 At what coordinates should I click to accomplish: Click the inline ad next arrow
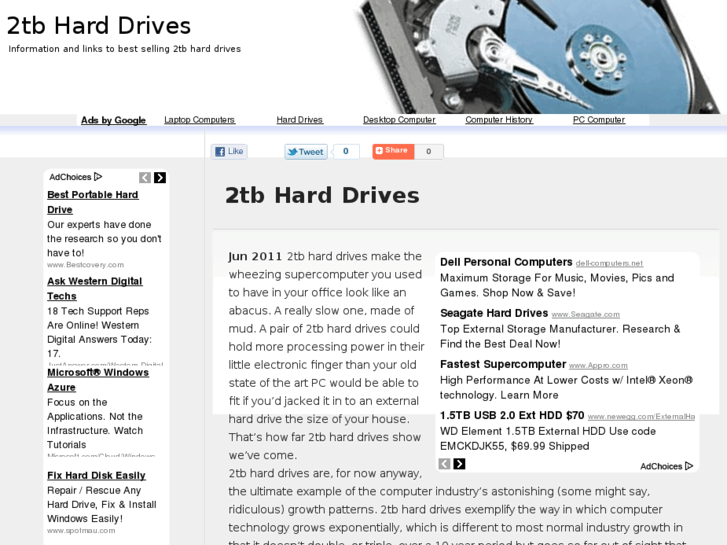coord(459,464)
